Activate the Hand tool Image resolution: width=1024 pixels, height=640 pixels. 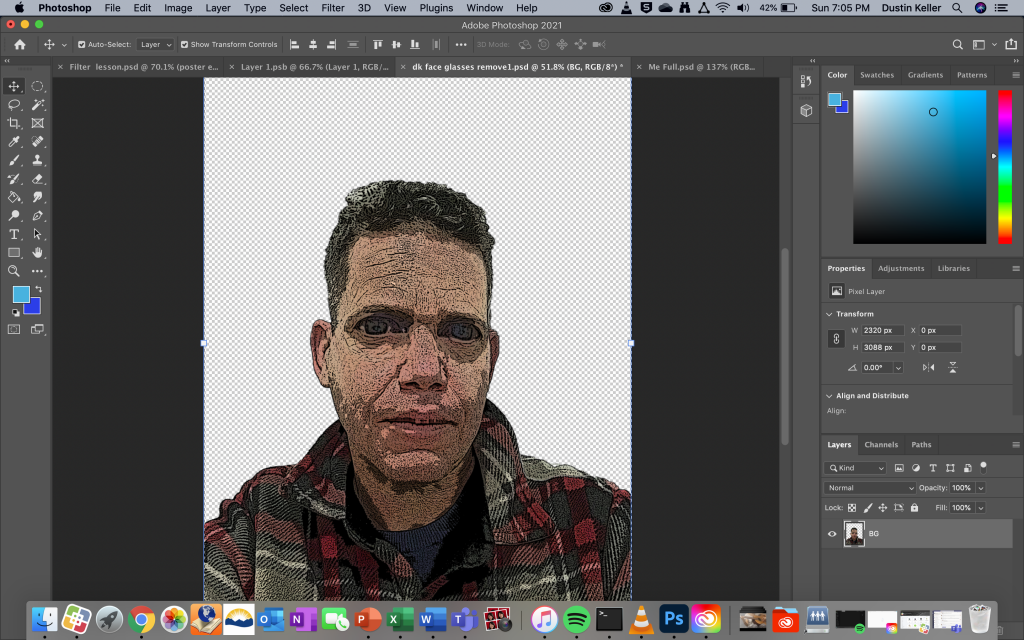38,252
